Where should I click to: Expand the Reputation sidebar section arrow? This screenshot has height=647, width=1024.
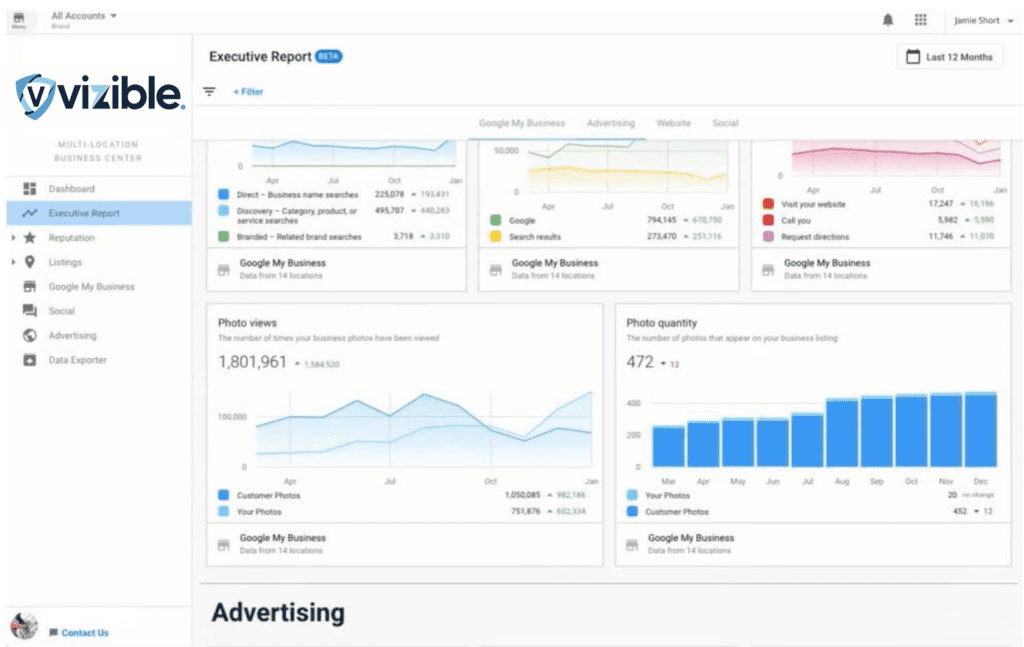click(13, 238)
